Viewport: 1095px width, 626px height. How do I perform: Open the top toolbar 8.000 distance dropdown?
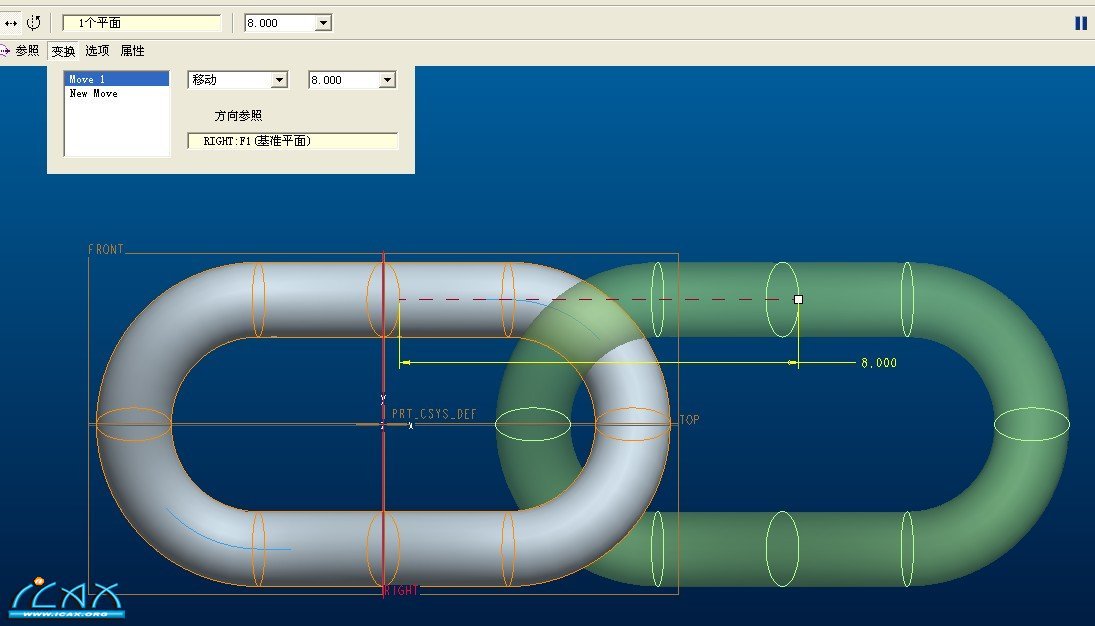coord(322,23)
